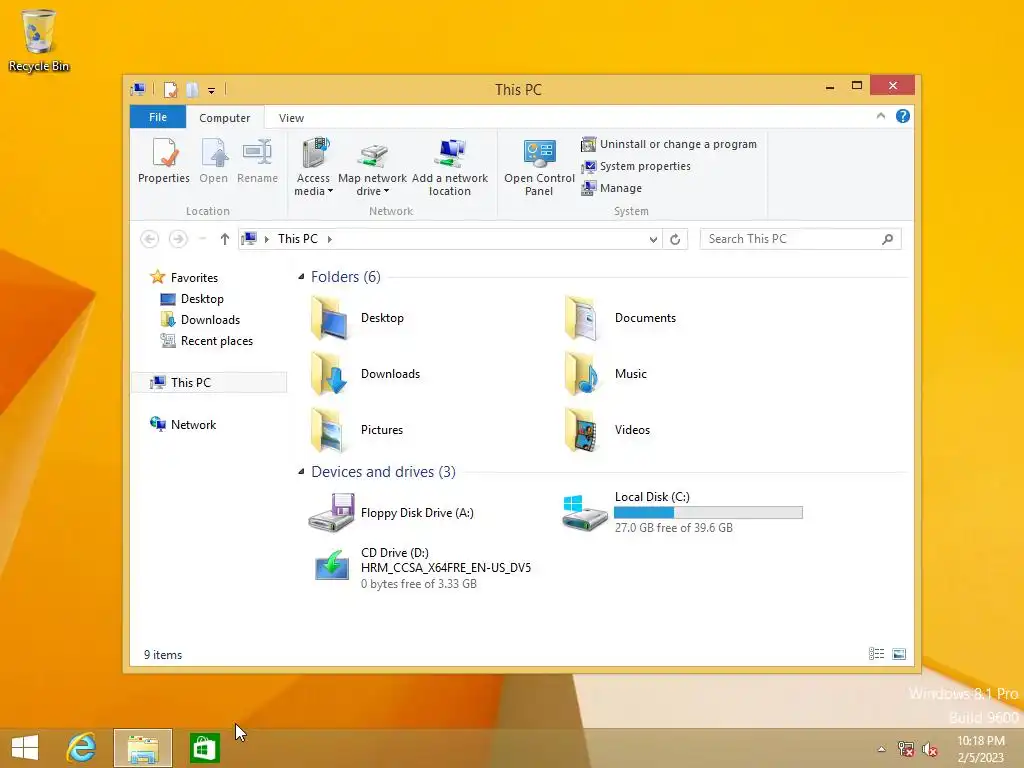
Task: Open the address bar history dropdown
Action: tap(653, 240)
